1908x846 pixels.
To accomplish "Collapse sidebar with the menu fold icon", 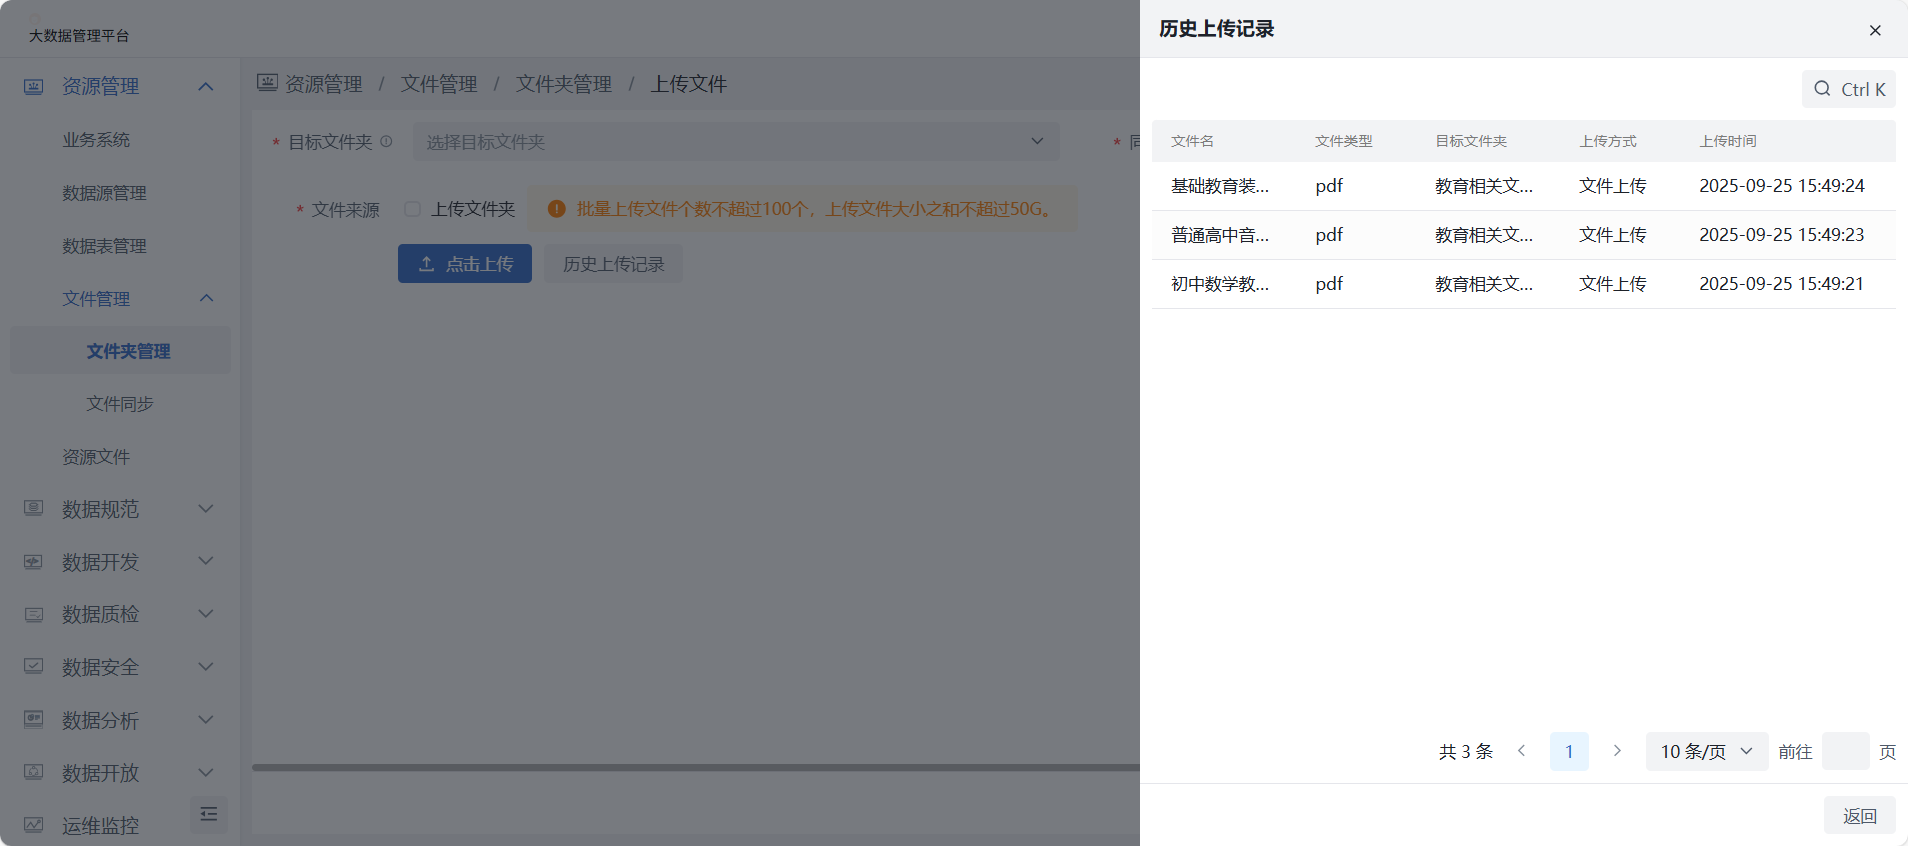I will (x=209, y=814).
